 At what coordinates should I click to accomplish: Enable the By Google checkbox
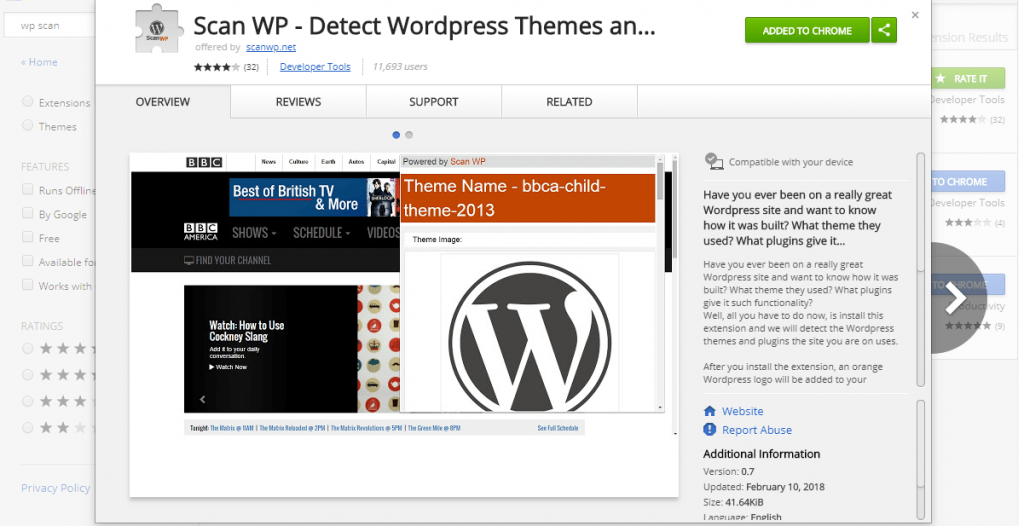point(27,213)
